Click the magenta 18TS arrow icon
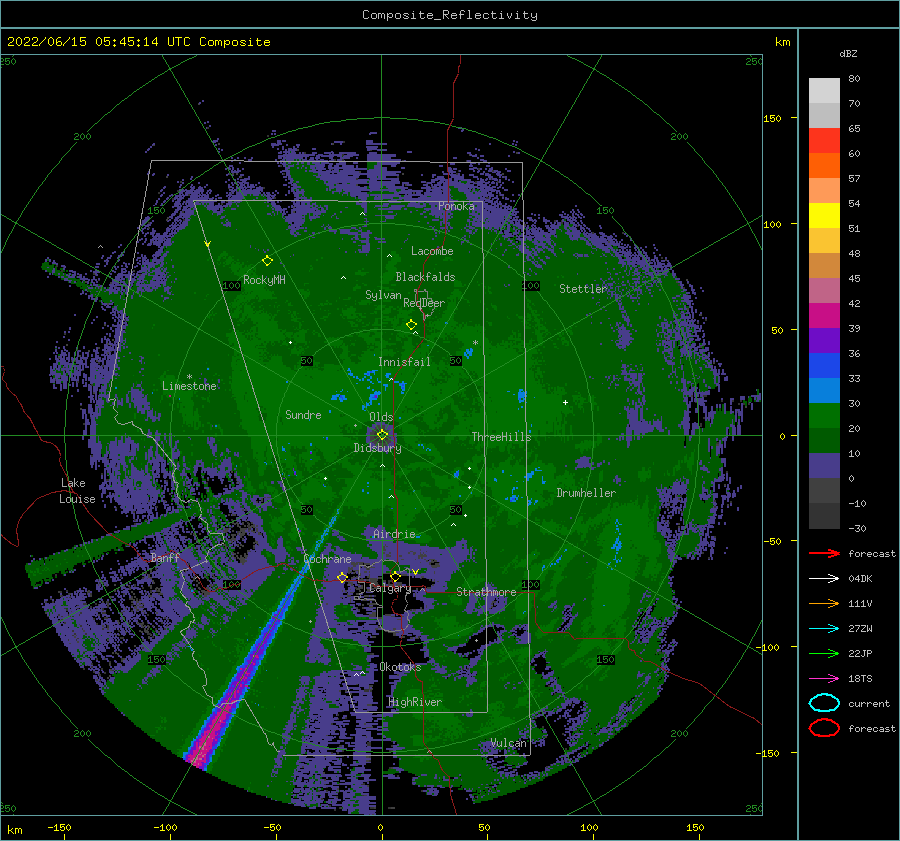Viewport: 900px width, 841px height. [824, 679]
